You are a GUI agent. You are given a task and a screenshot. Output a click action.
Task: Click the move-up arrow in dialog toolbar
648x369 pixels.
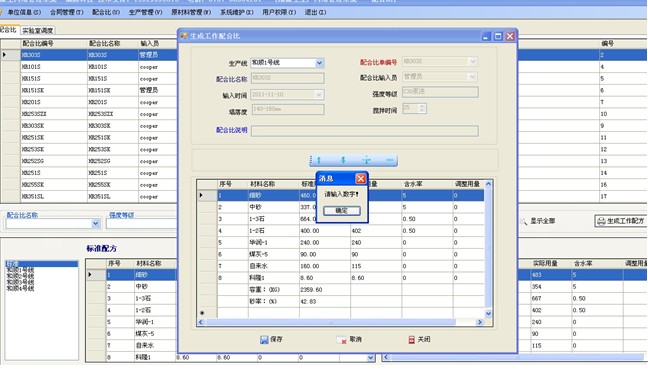pos(319,160)
